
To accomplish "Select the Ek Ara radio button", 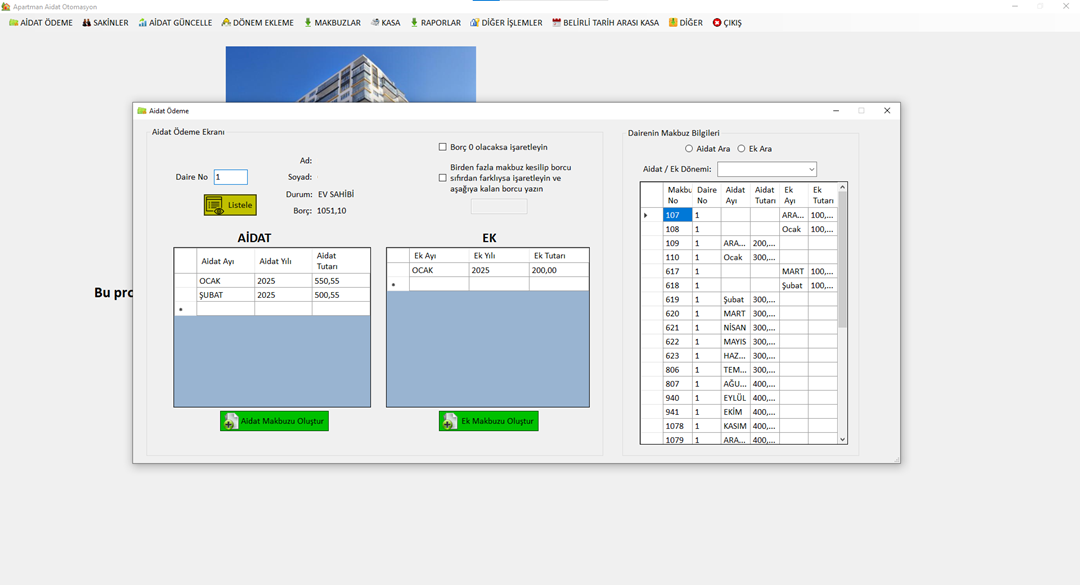I will coord(741,149).
